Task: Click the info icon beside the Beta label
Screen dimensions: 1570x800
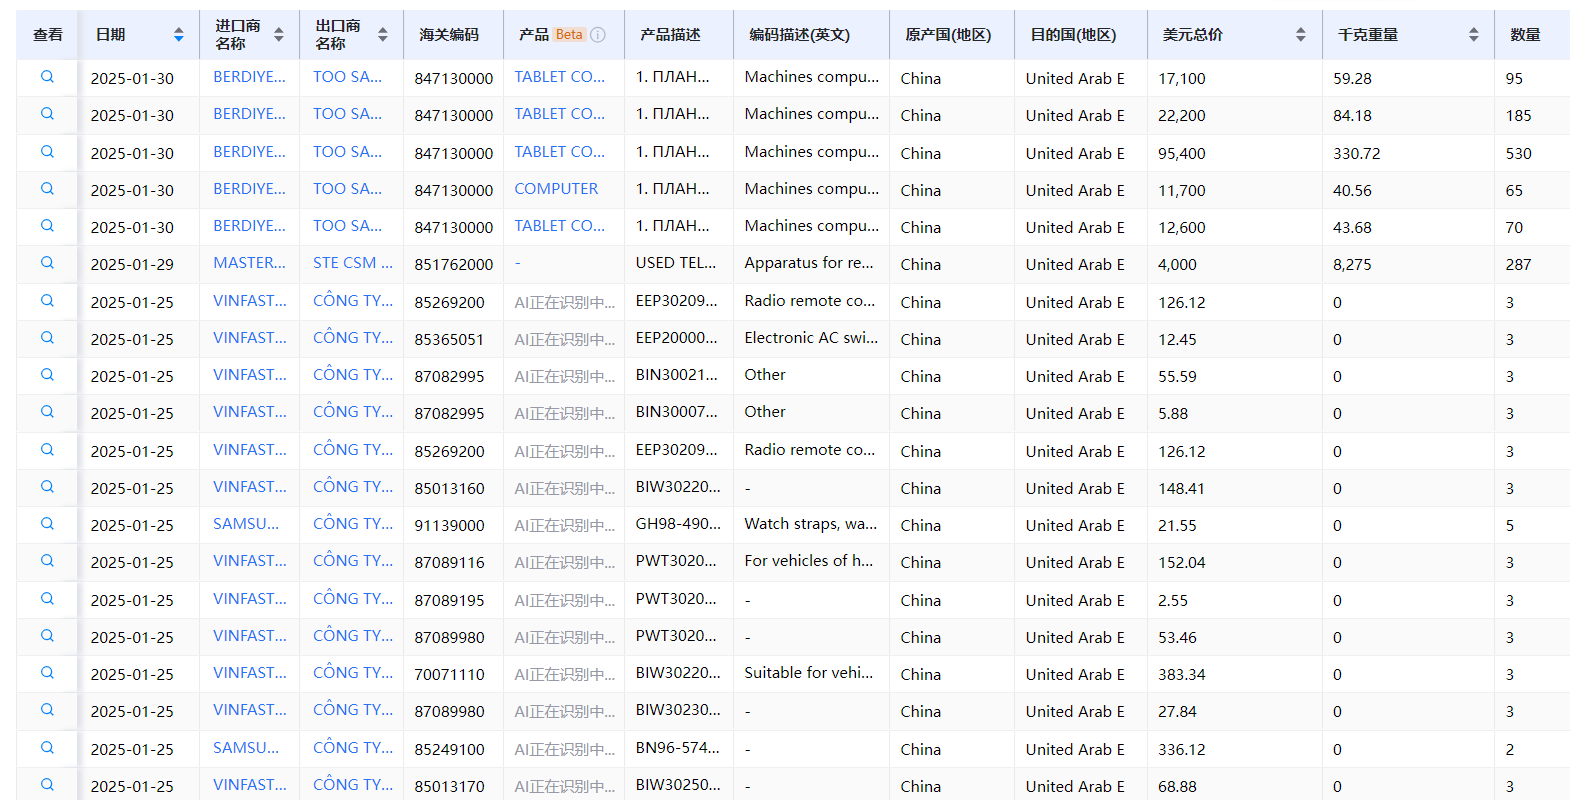Action: (x=598, y=35)
